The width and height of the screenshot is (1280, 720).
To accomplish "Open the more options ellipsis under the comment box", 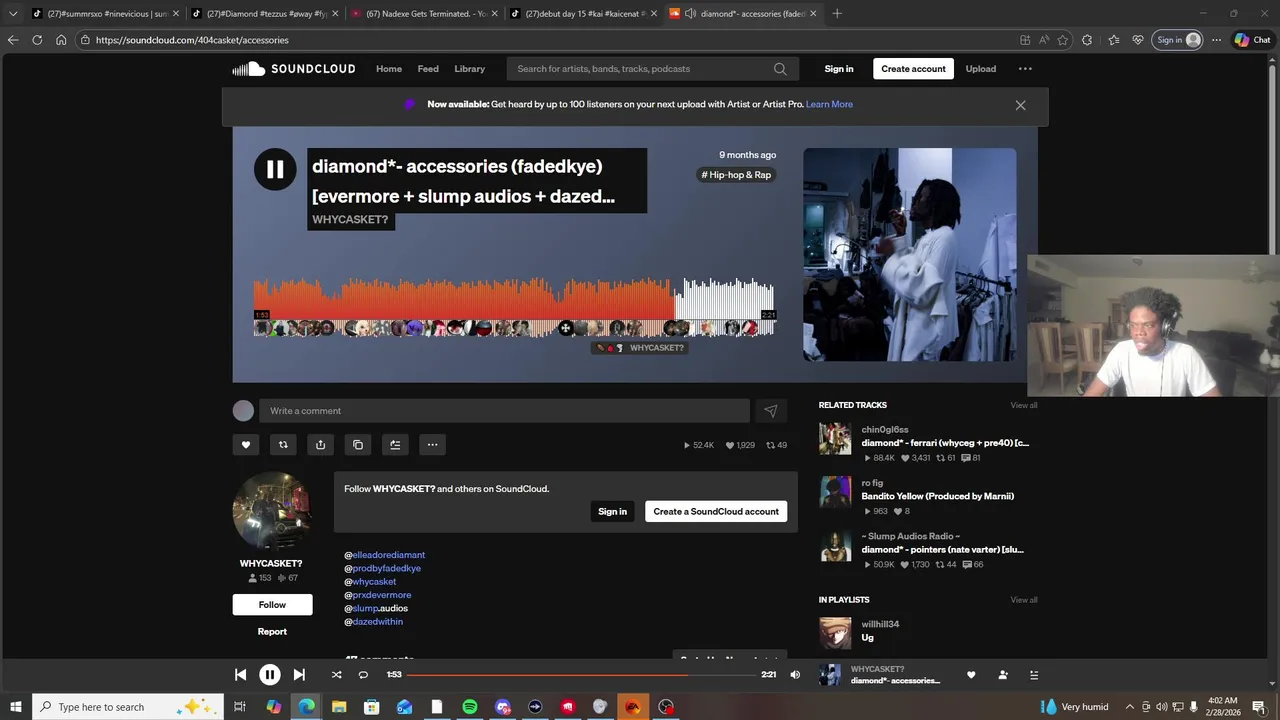I will [x=432, y=445].
